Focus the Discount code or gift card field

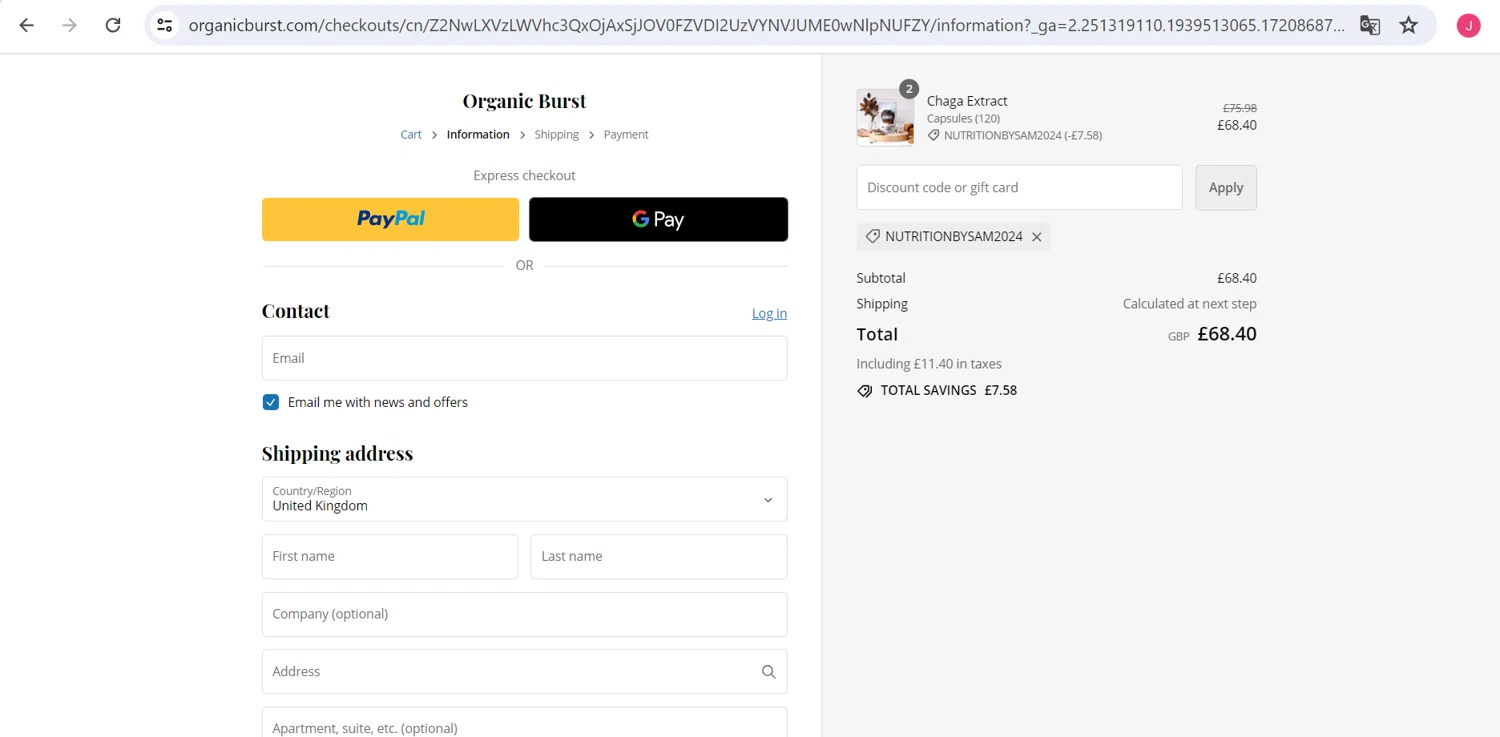[1019, 187]
